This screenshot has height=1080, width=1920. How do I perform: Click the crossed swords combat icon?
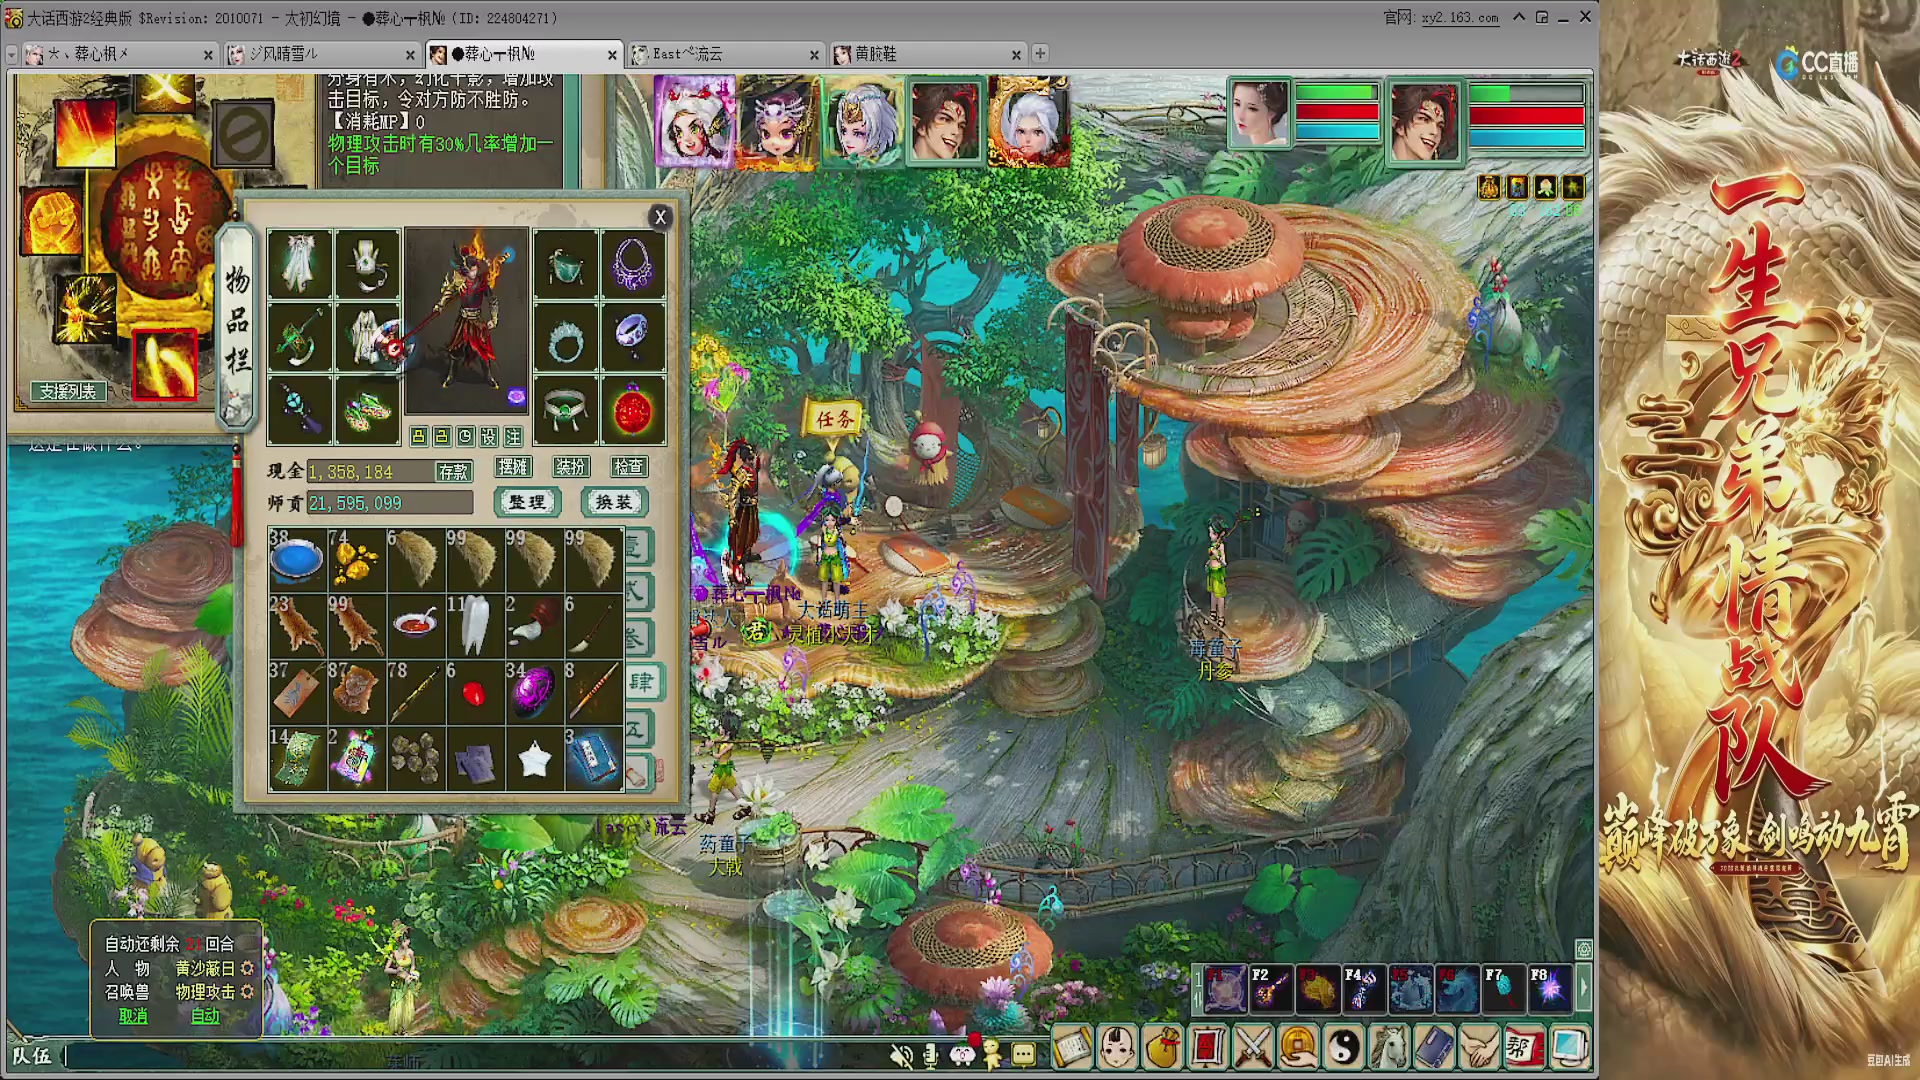pyautogui.click(x=1253, y=1048)
